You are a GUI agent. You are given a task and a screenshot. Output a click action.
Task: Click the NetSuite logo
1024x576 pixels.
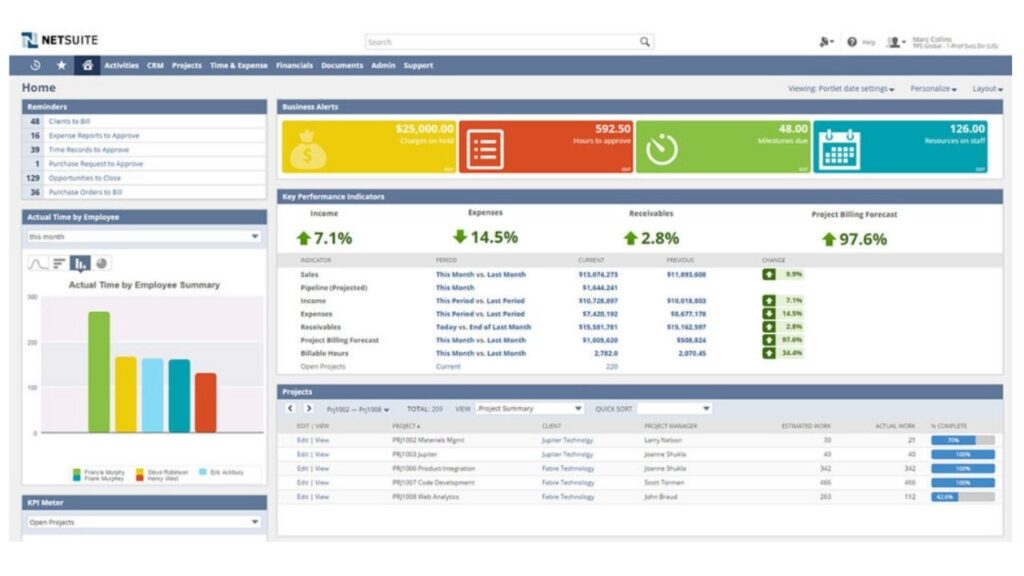59,40
